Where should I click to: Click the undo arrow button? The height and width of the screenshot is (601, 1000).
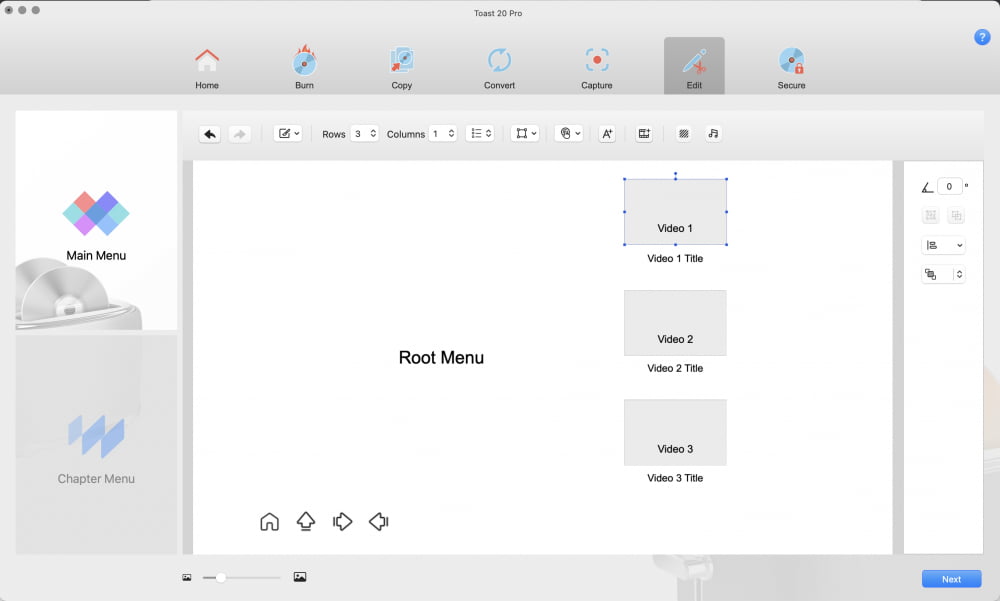tap(210, 134)
